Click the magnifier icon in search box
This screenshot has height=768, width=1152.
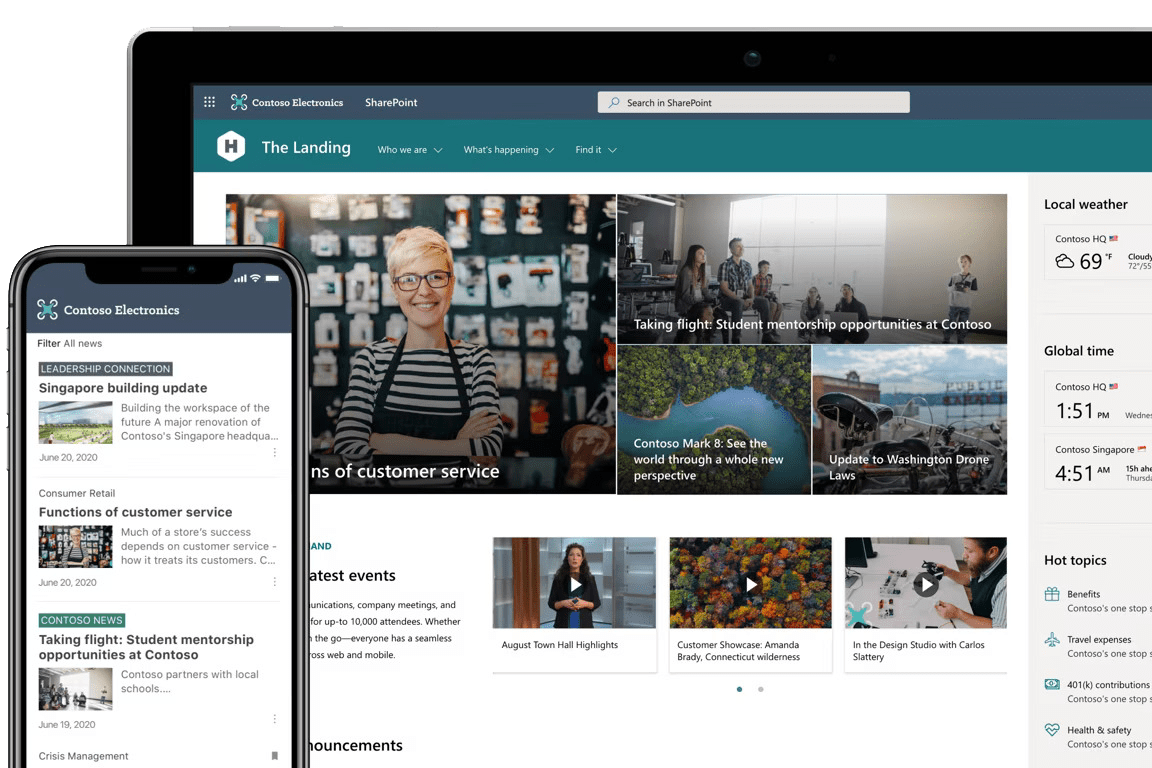(x=613, y=102)
